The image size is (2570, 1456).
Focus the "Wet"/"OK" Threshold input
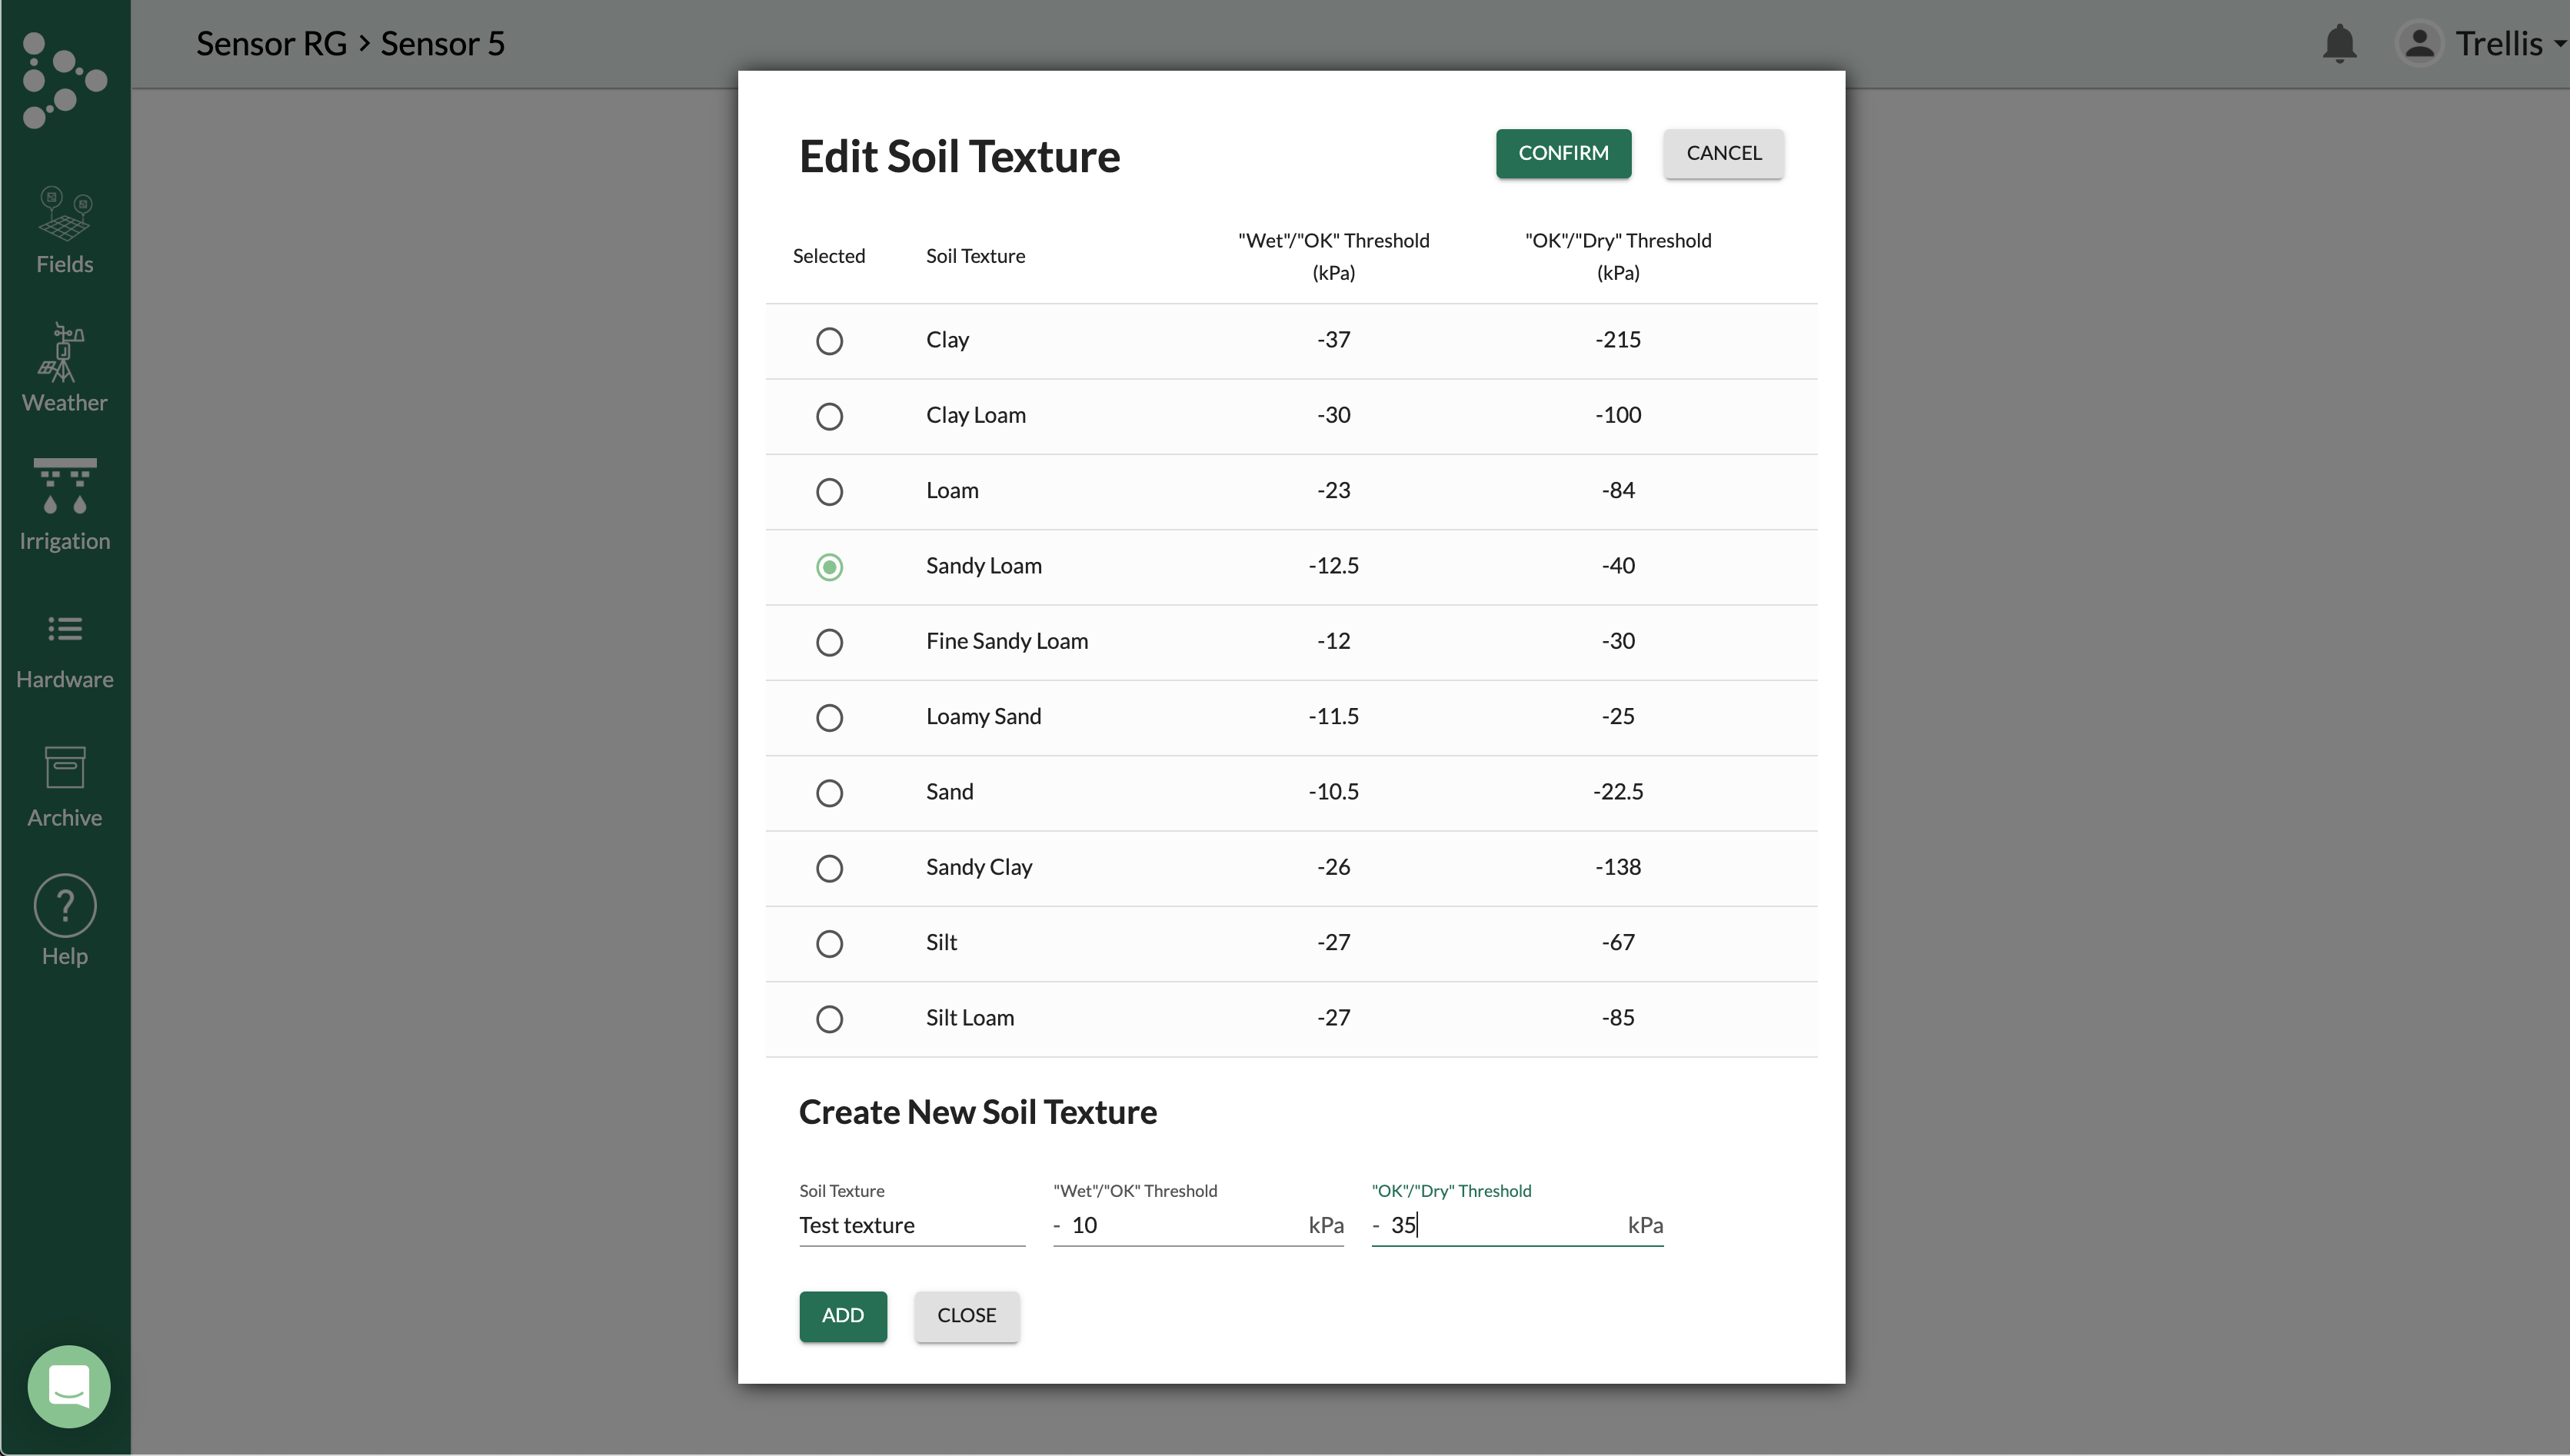click(x=1185, y=1225)
